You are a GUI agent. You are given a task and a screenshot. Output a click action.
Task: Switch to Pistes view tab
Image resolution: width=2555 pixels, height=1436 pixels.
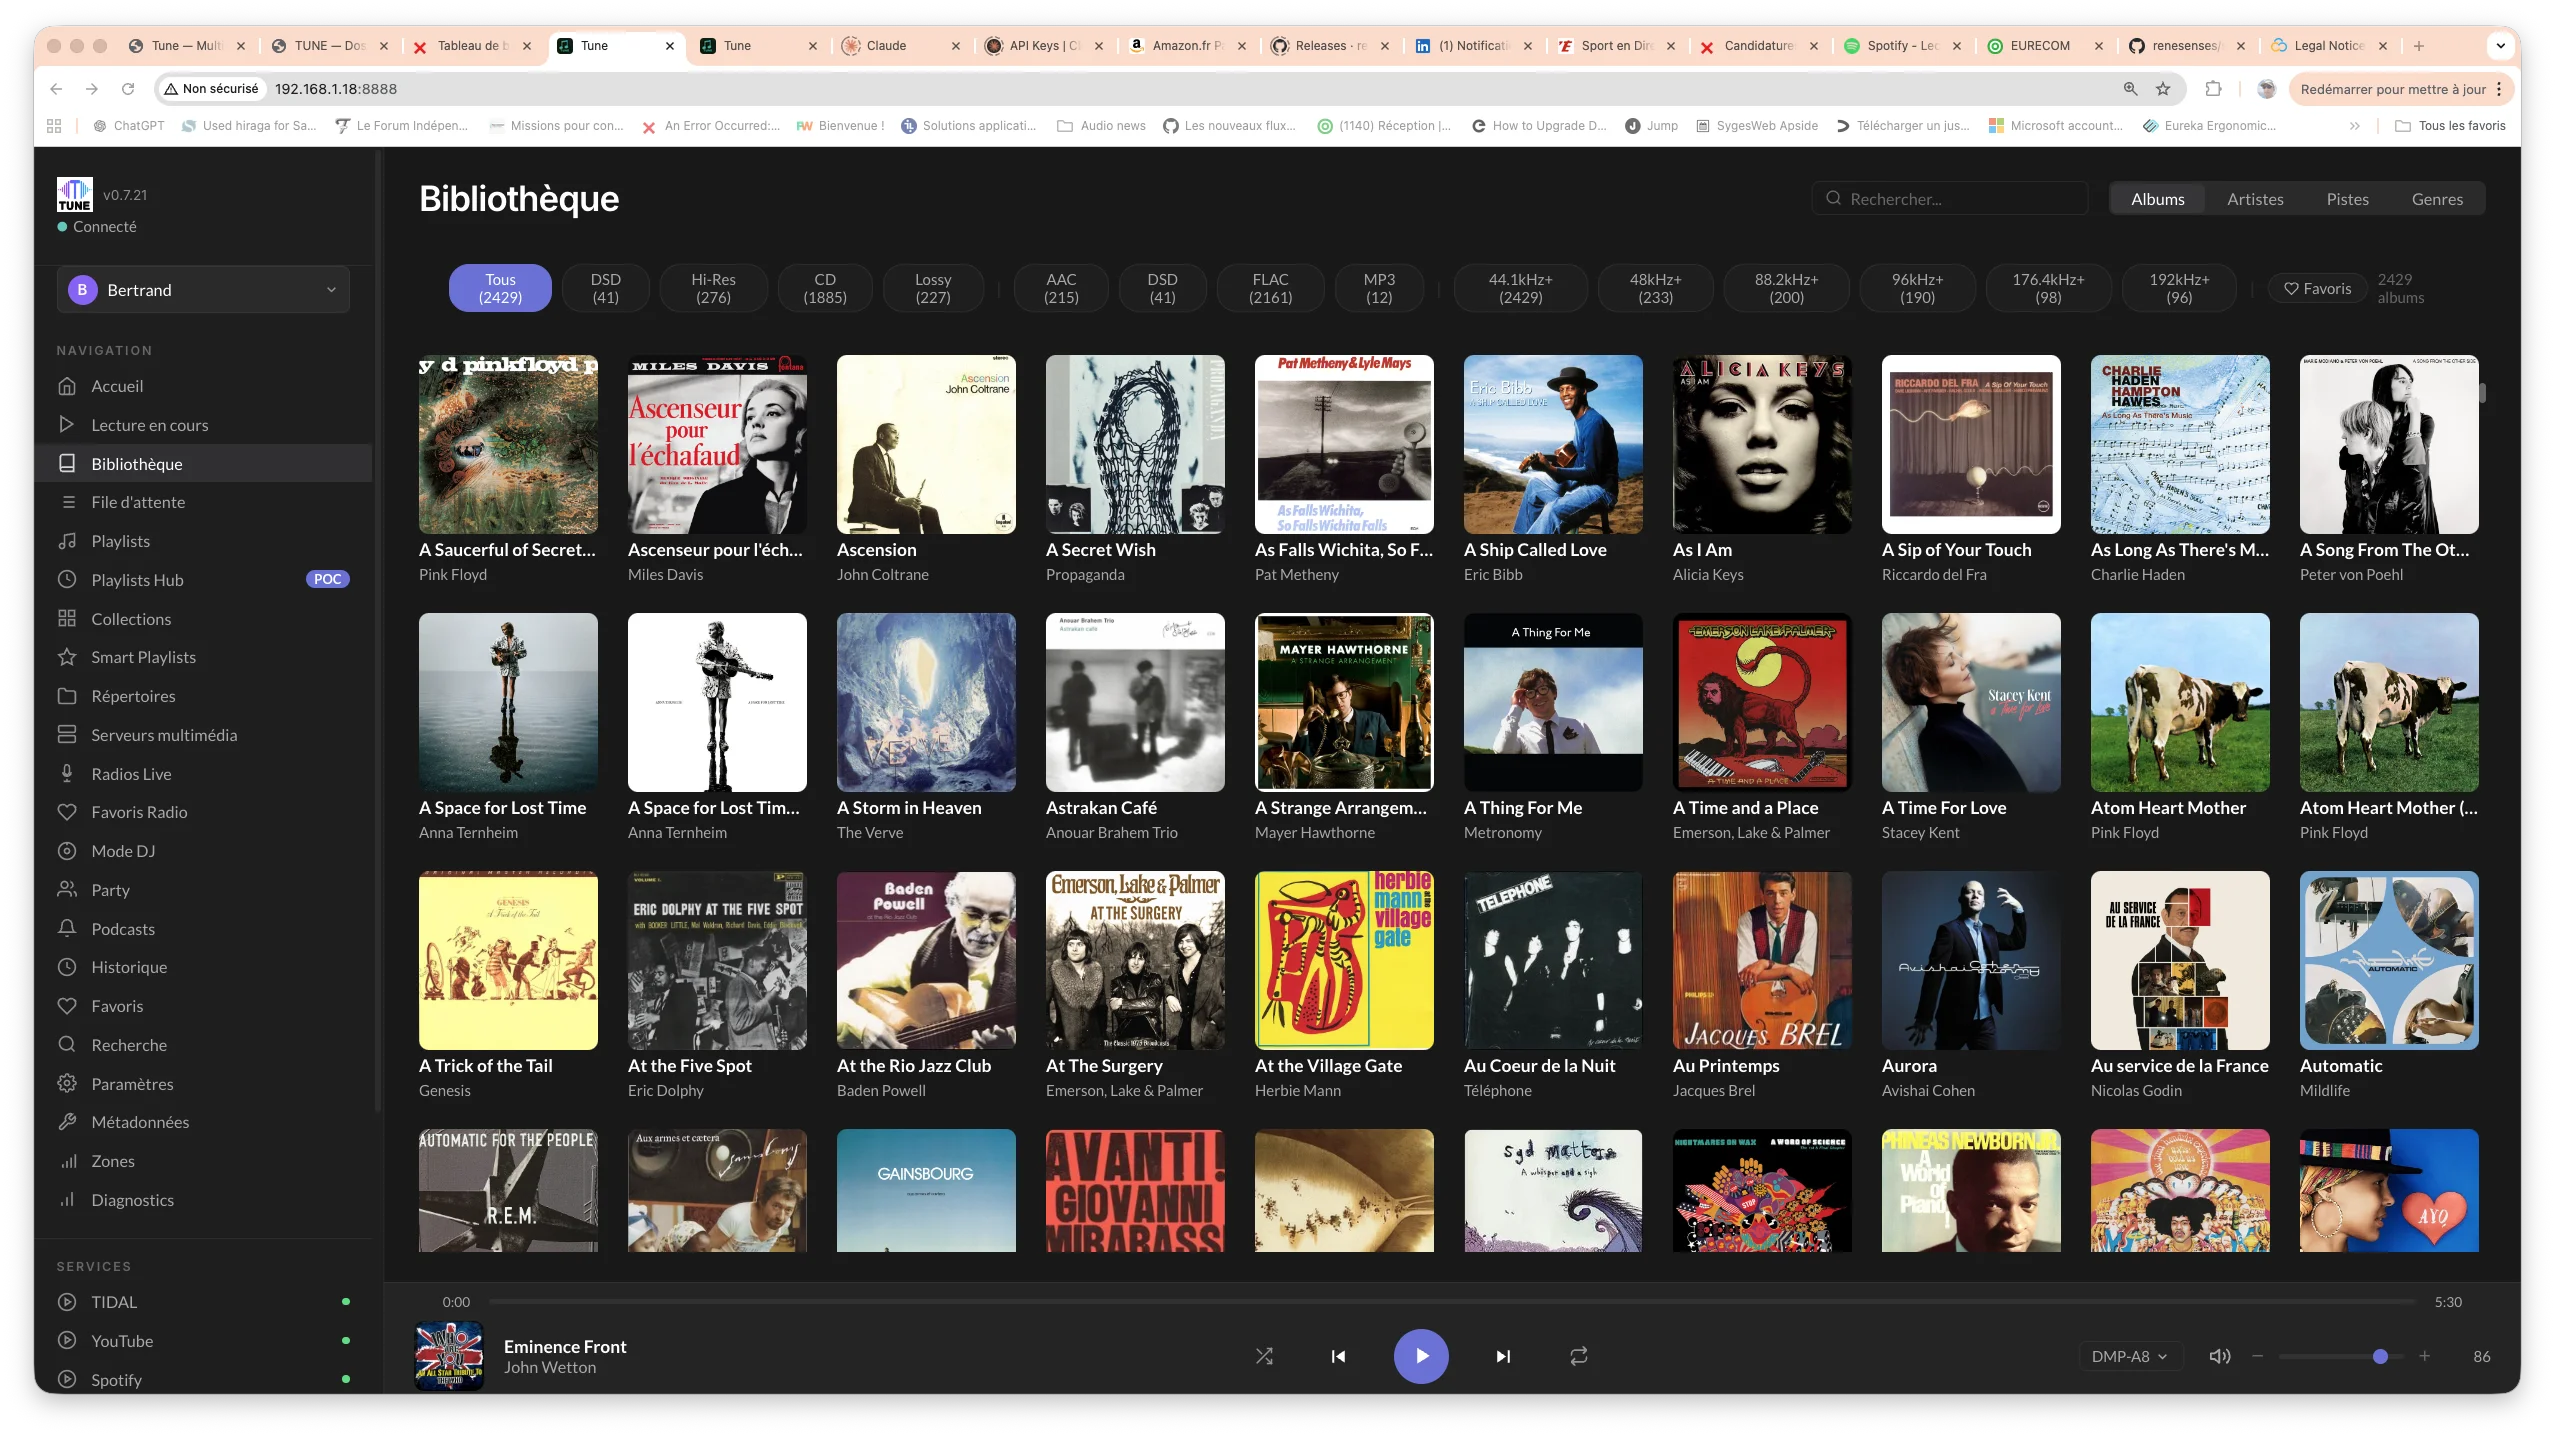tap(2347, 199)
